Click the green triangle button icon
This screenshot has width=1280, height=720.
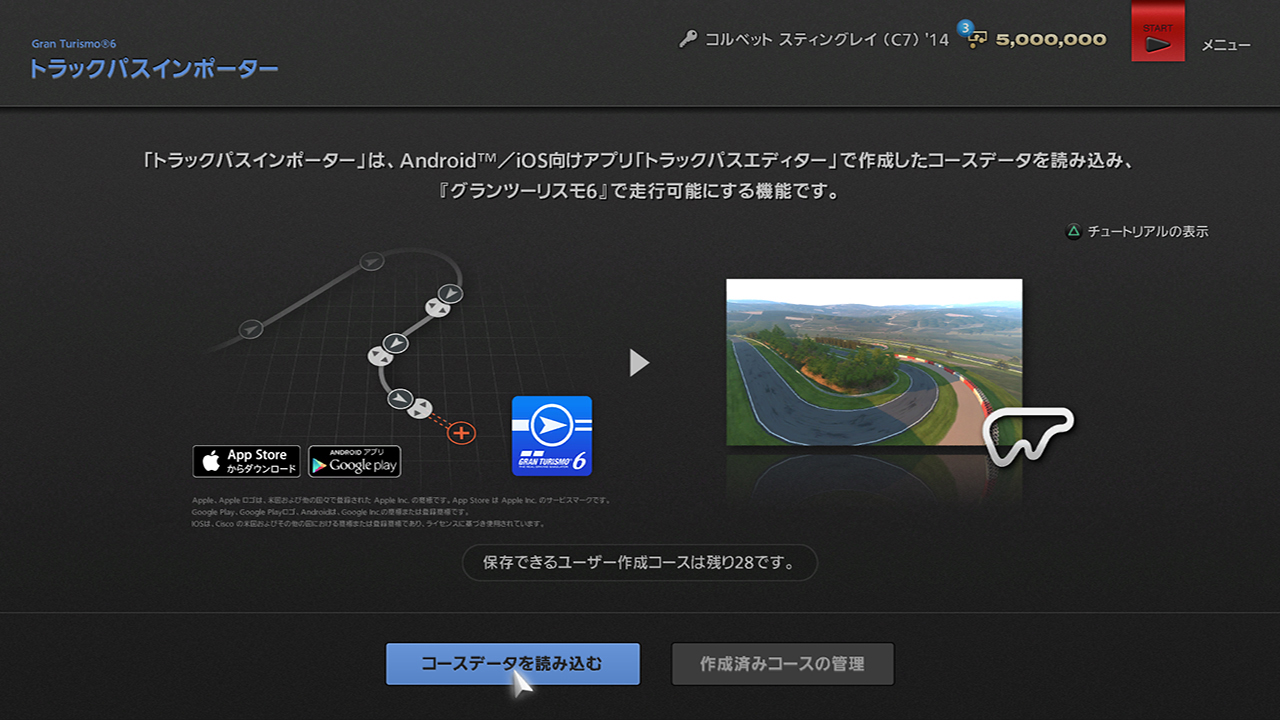[x=1073, y=231]
